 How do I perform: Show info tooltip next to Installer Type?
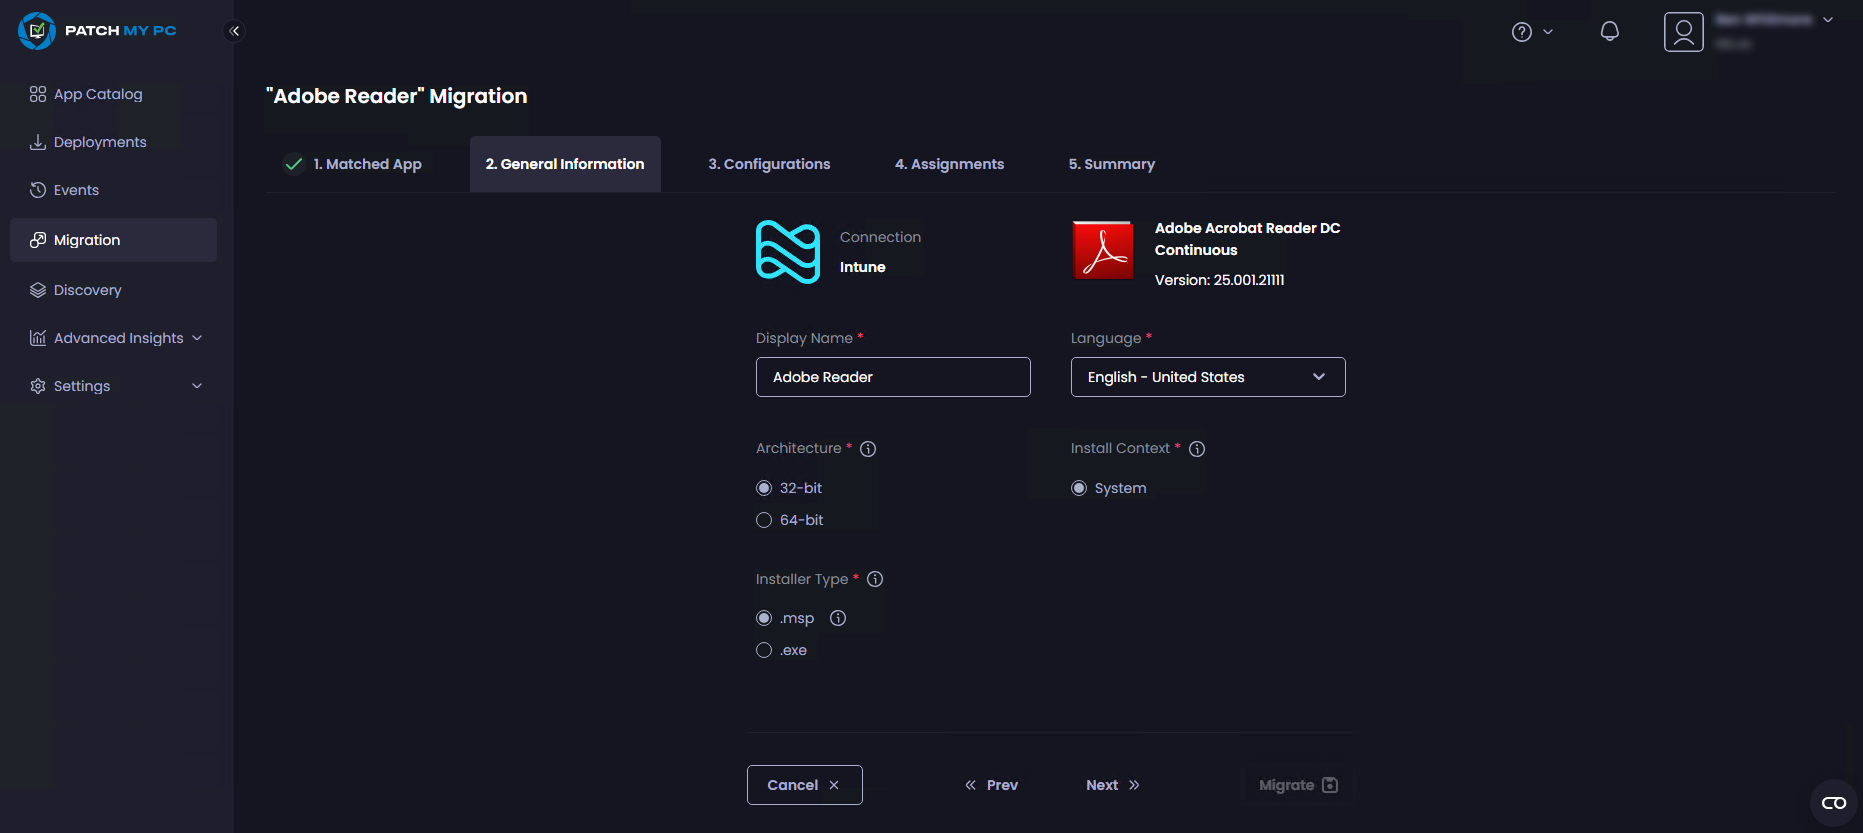(x=875, y=579)
